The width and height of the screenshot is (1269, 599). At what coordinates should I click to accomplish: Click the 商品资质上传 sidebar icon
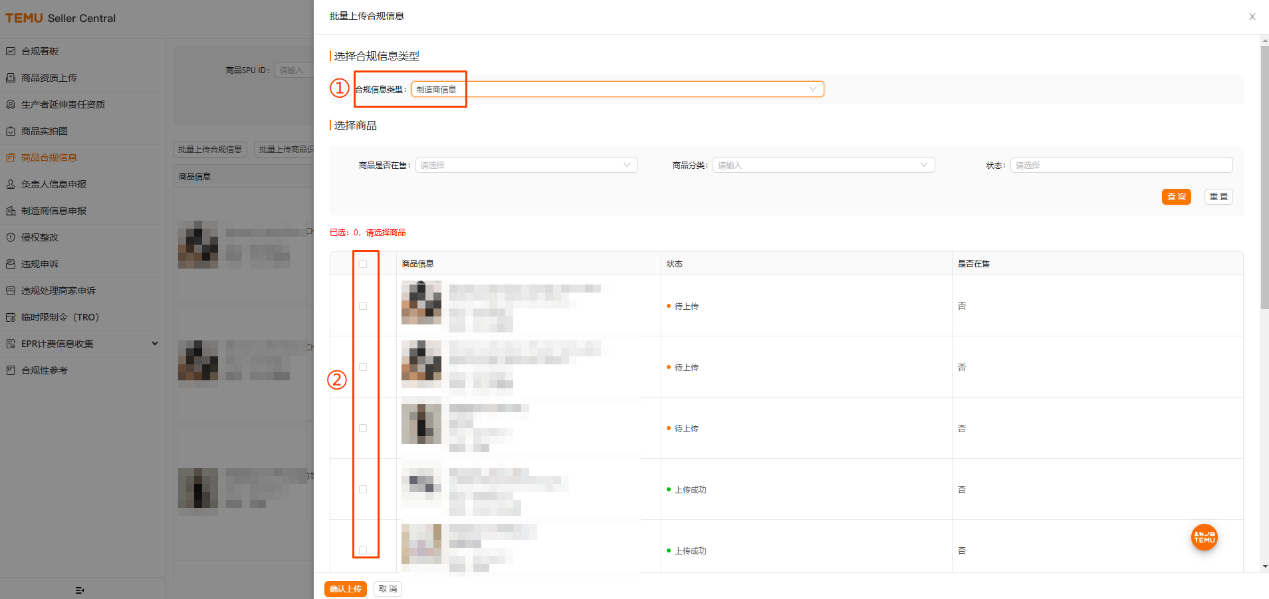point(10,78)
